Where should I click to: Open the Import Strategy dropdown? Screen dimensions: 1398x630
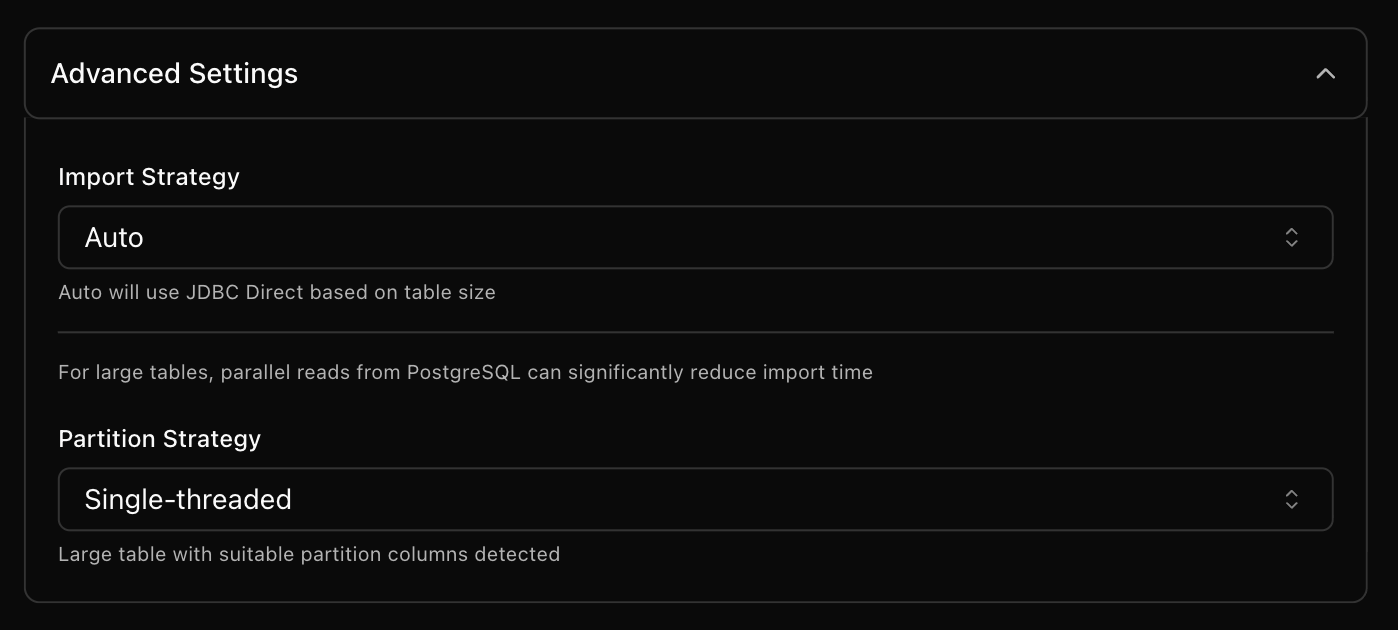[x=696, y=237]
